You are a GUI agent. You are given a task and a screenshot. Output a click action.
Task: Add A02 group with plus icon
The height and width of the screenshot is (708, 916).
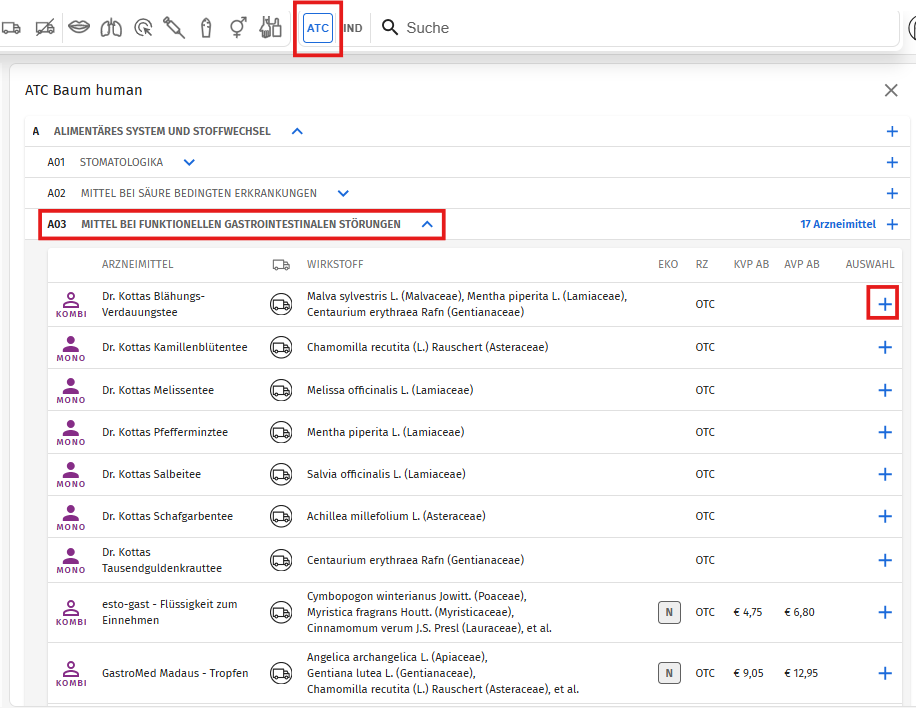pos(892,193)
